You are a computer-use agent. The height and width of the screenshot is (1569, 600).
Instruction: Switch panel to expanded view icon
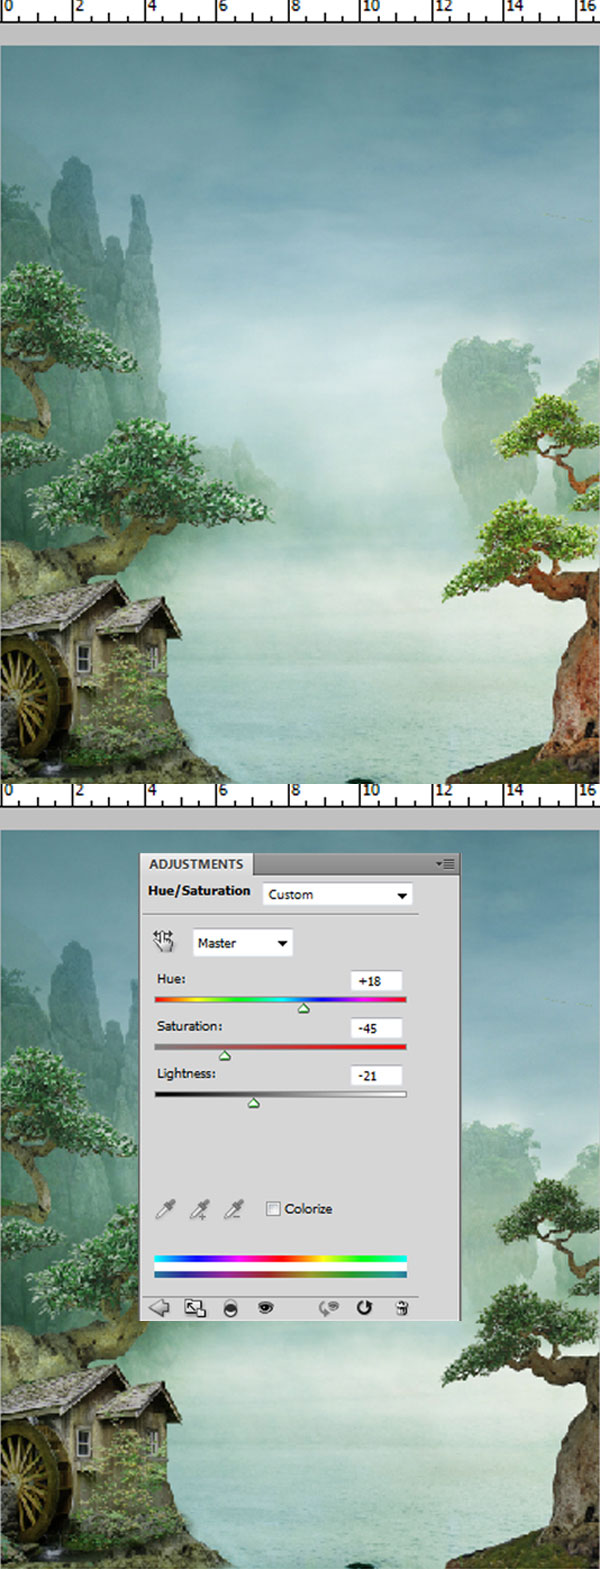coord(195,1307)
